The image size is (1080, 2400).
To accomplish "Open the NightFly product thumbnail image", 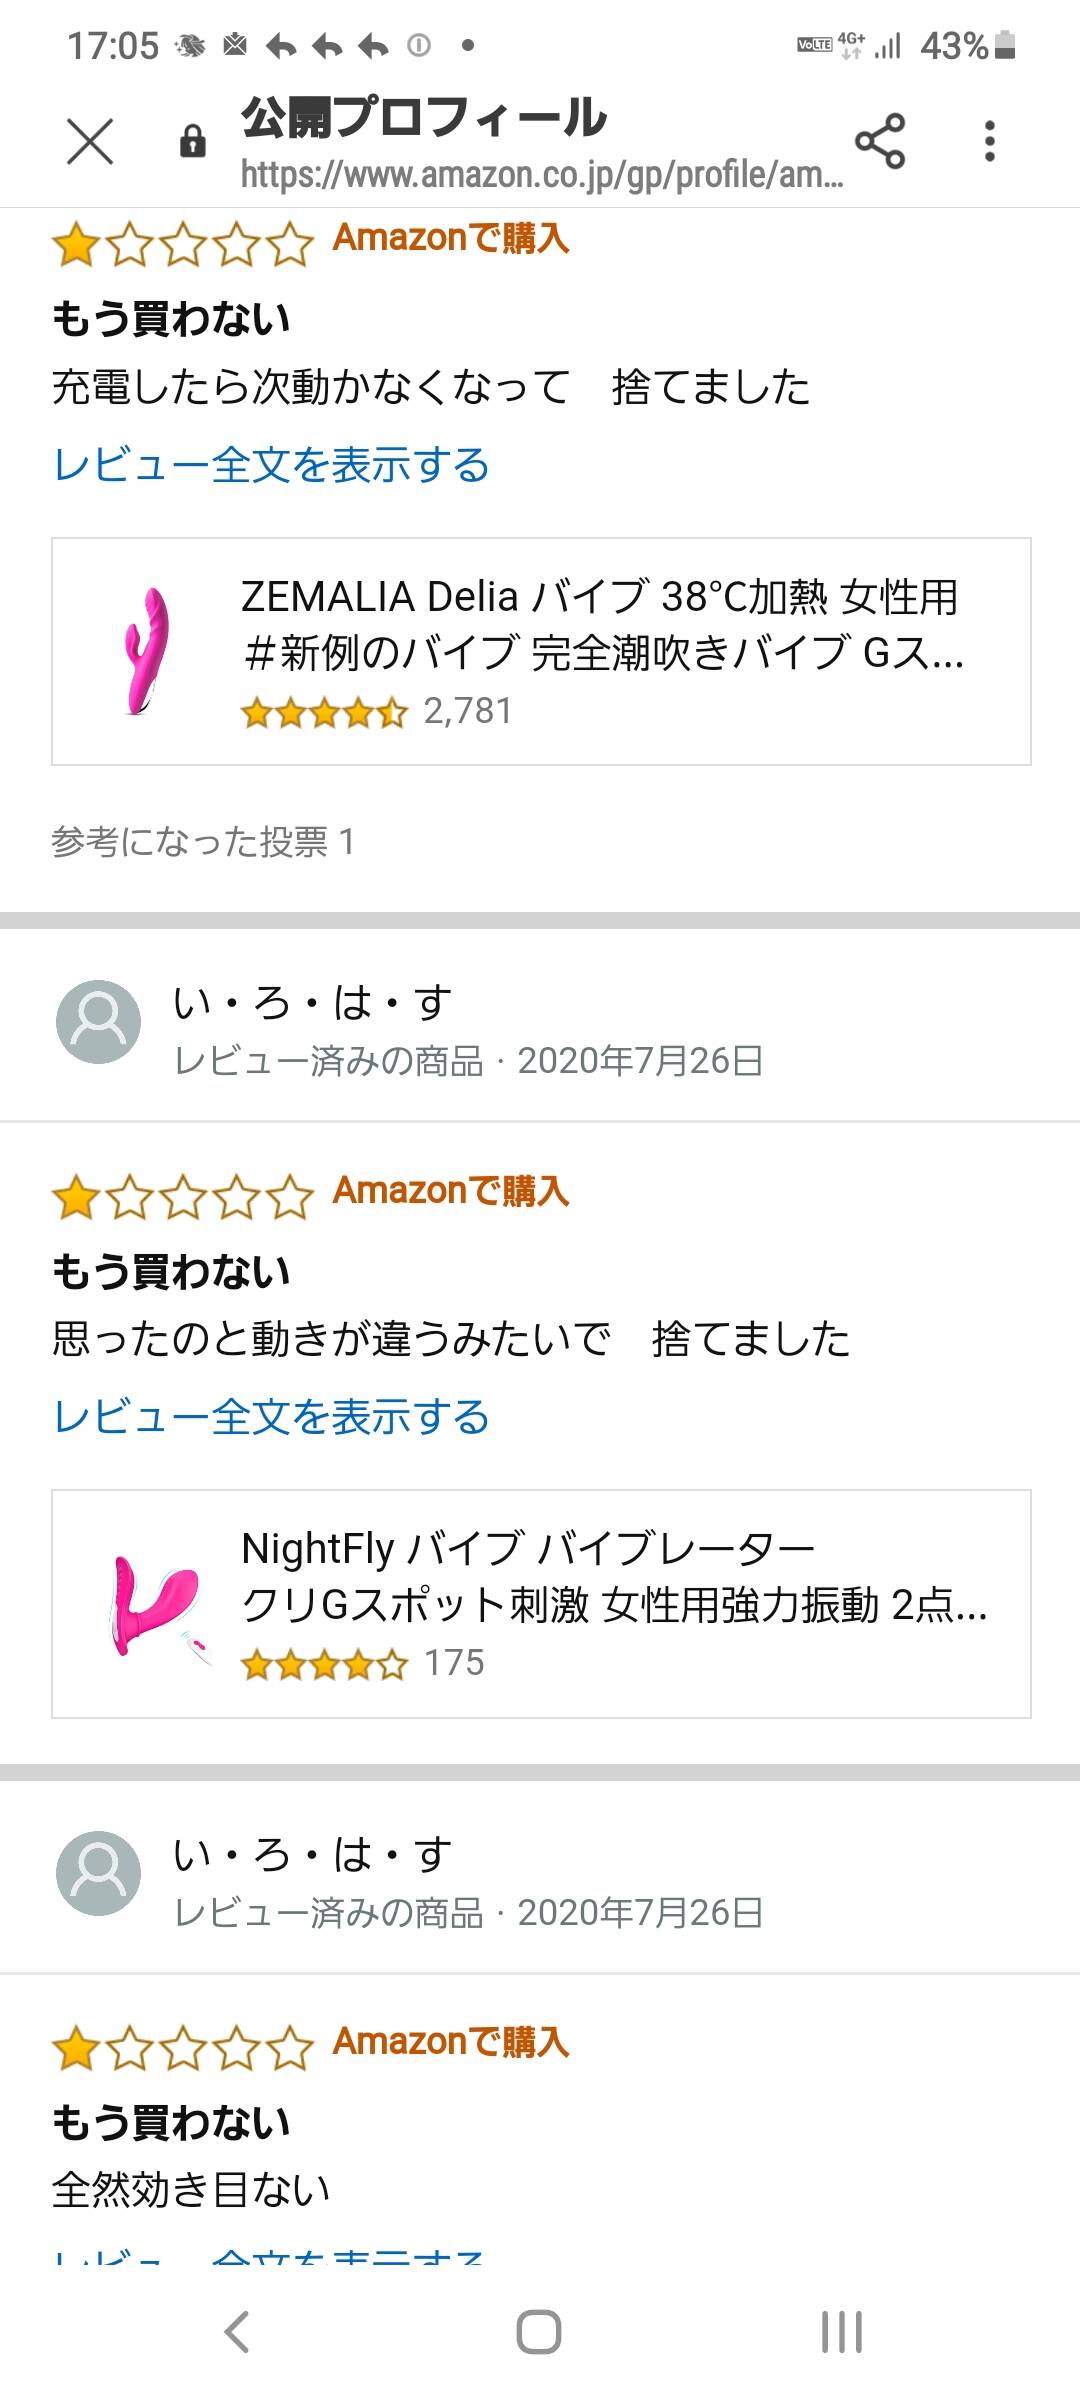I will pos(155,1604).
